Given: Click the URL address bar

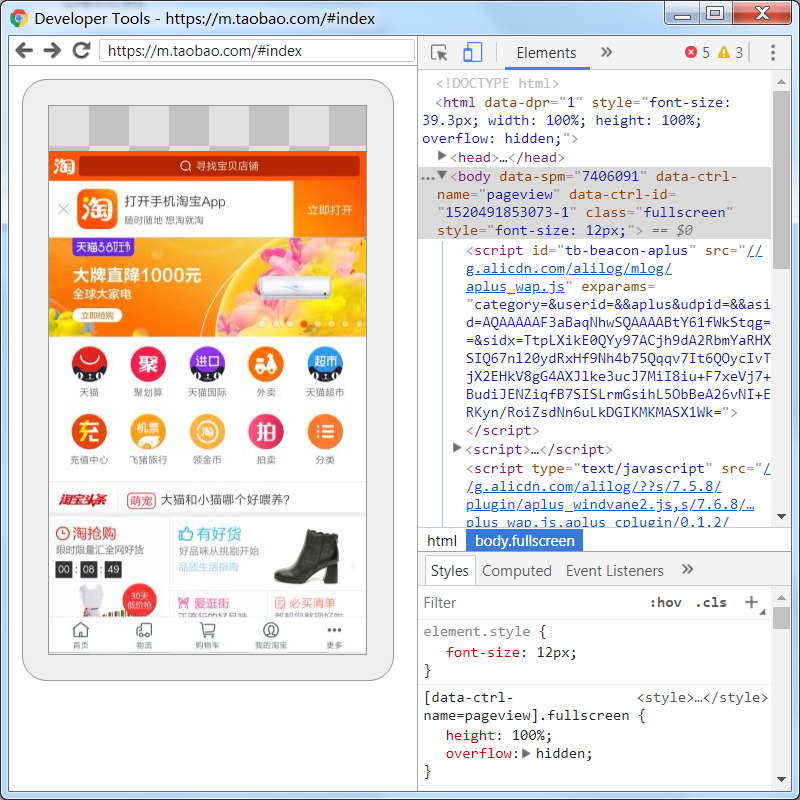Looking at the screenshot, I should point(257,51).
